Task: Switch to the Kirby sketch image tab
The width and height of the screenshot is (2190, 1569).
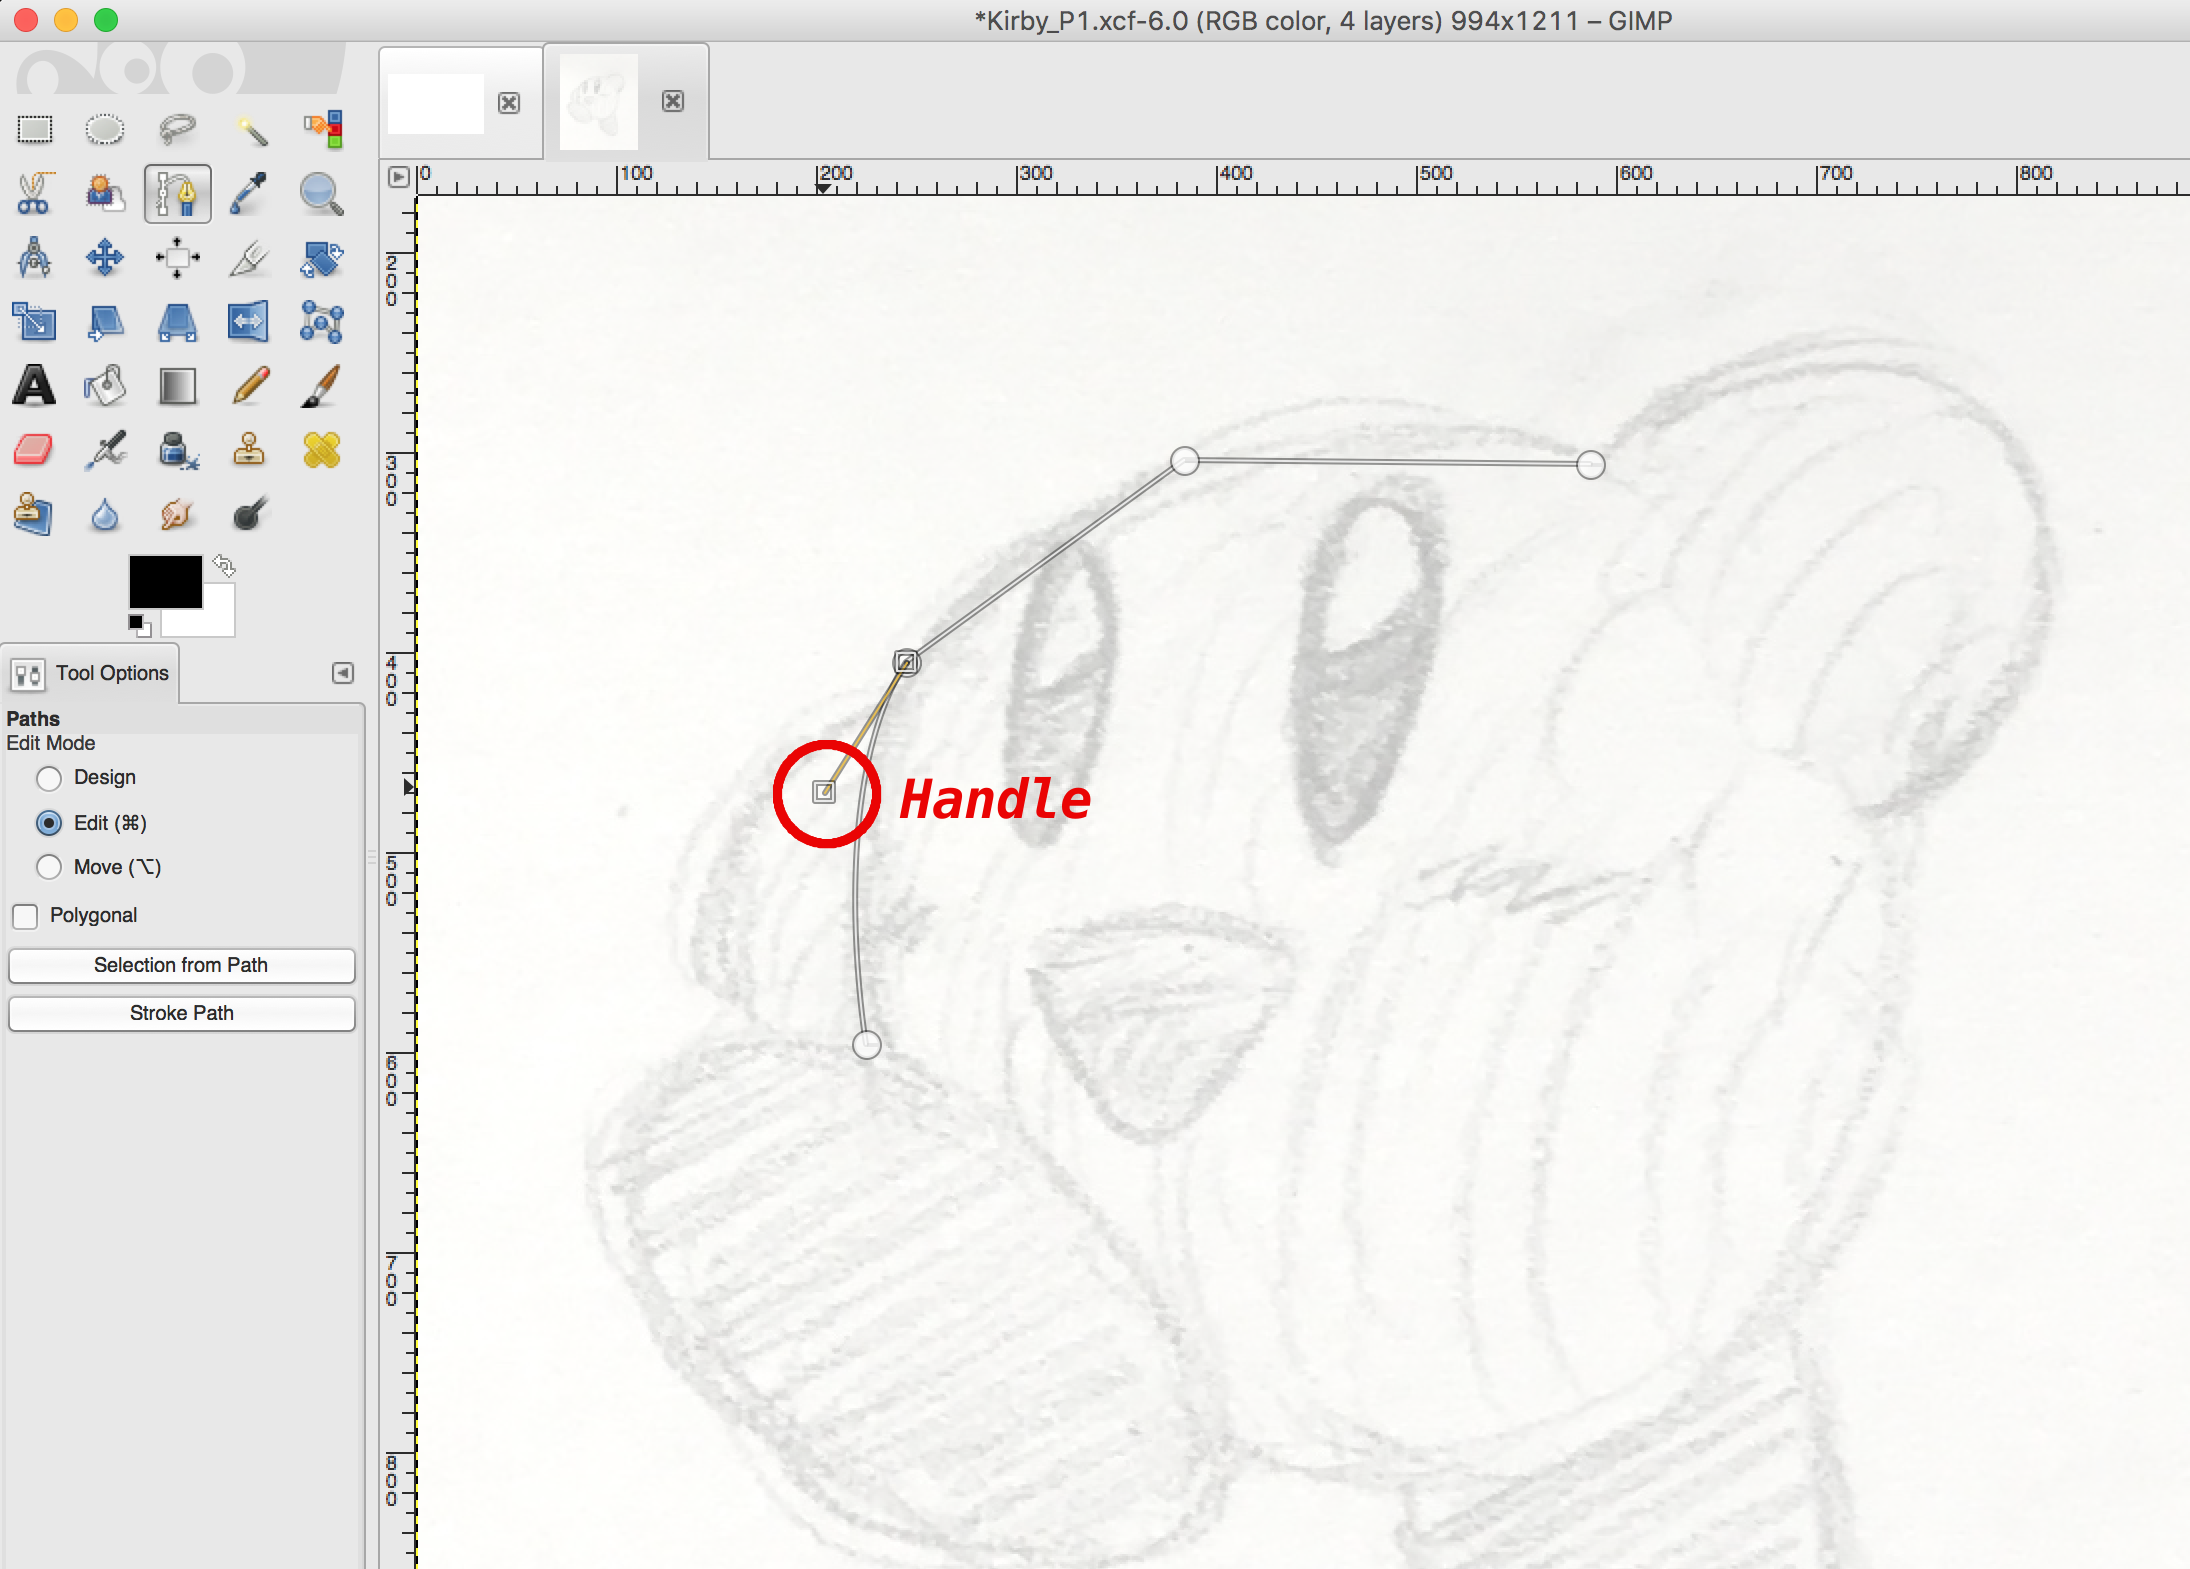Action: tap(598, 102)
